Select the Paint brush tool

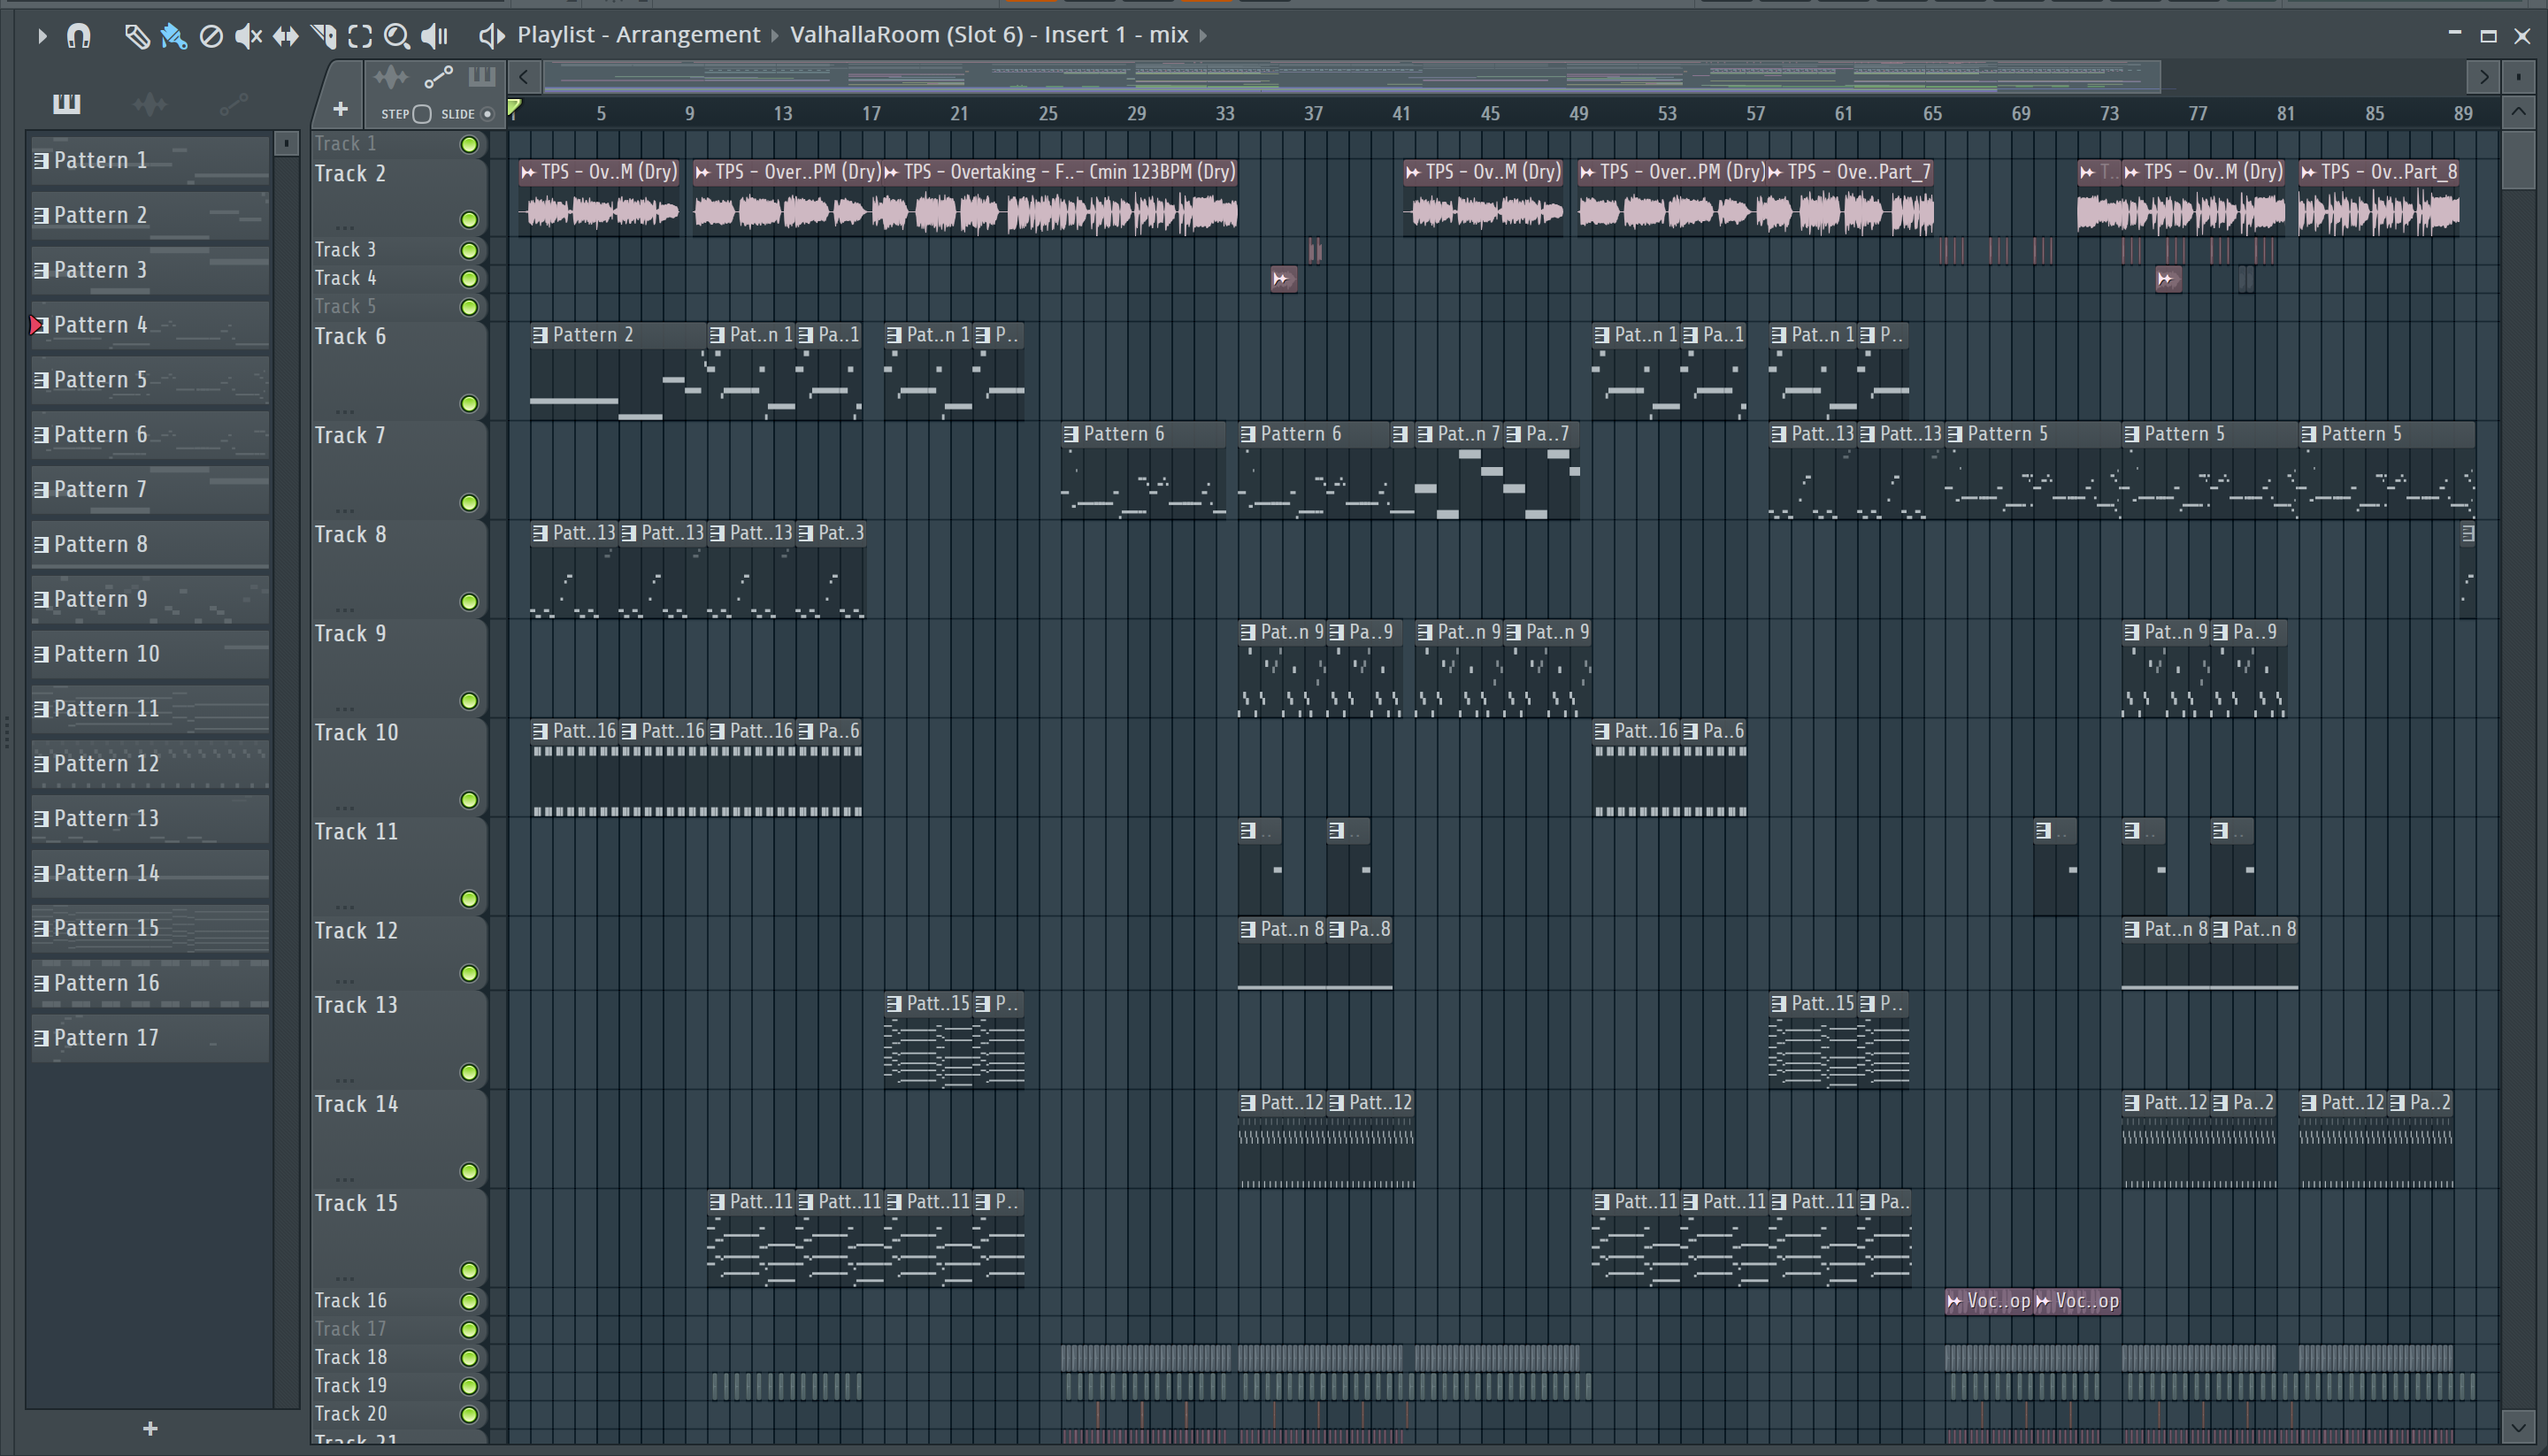point(173,36)
